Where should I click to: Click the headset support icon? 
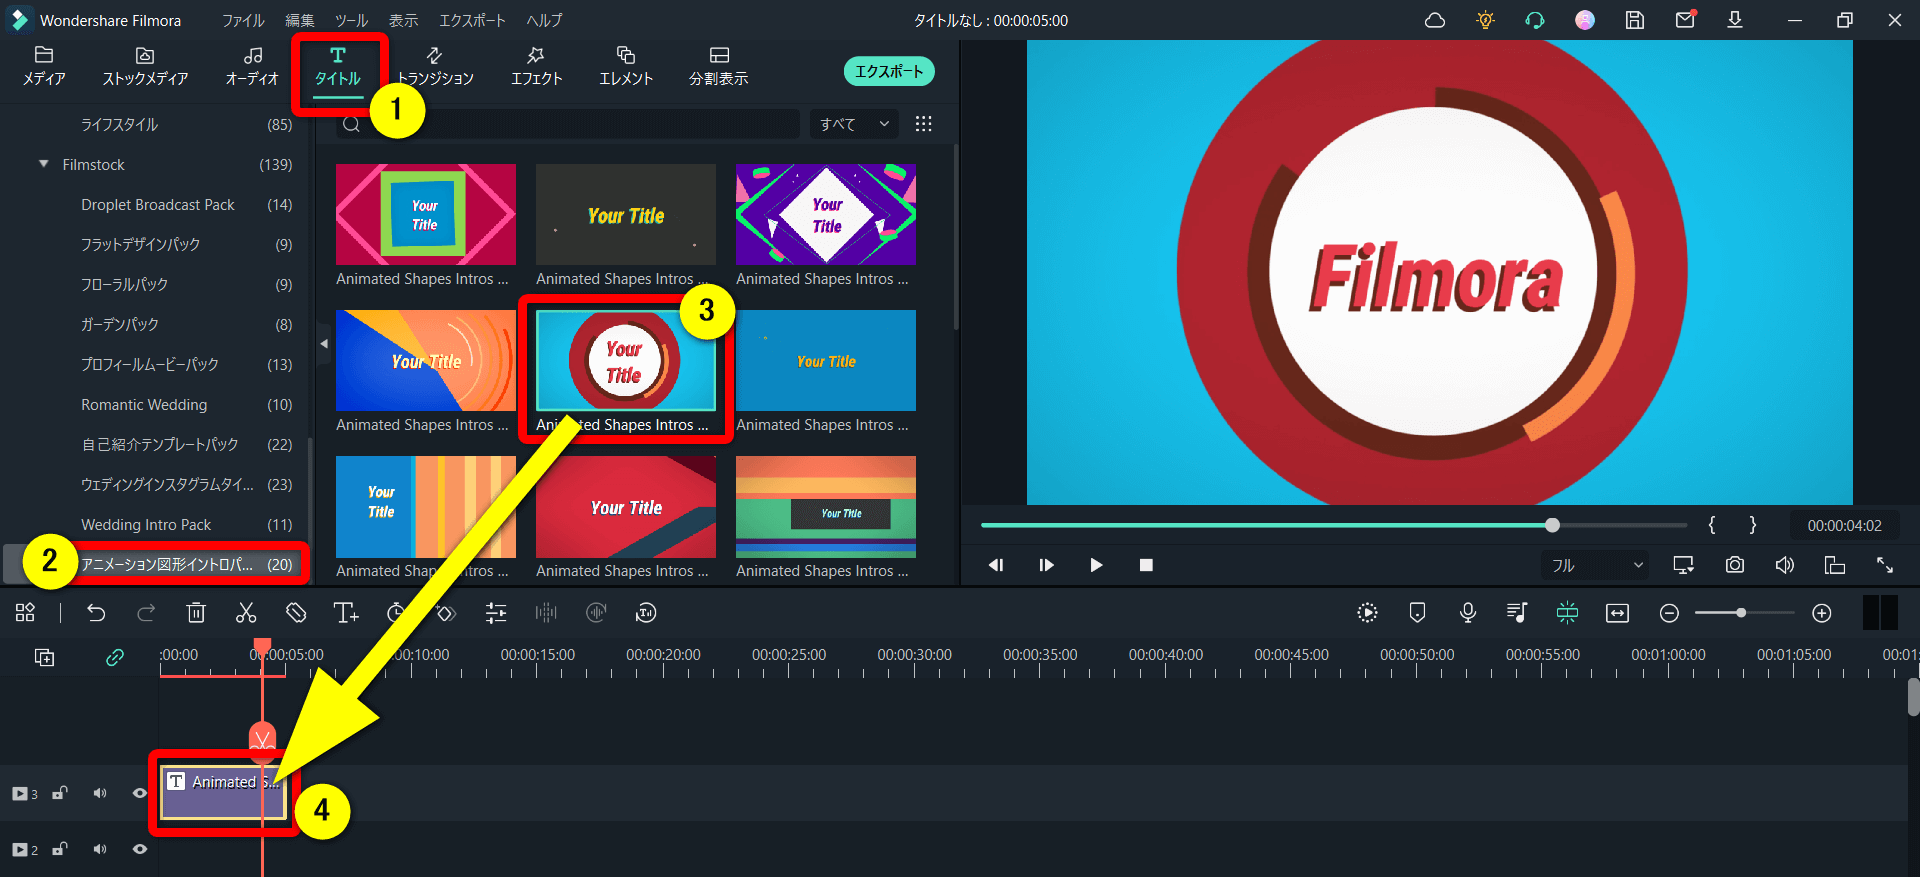tap(1535, 20)
